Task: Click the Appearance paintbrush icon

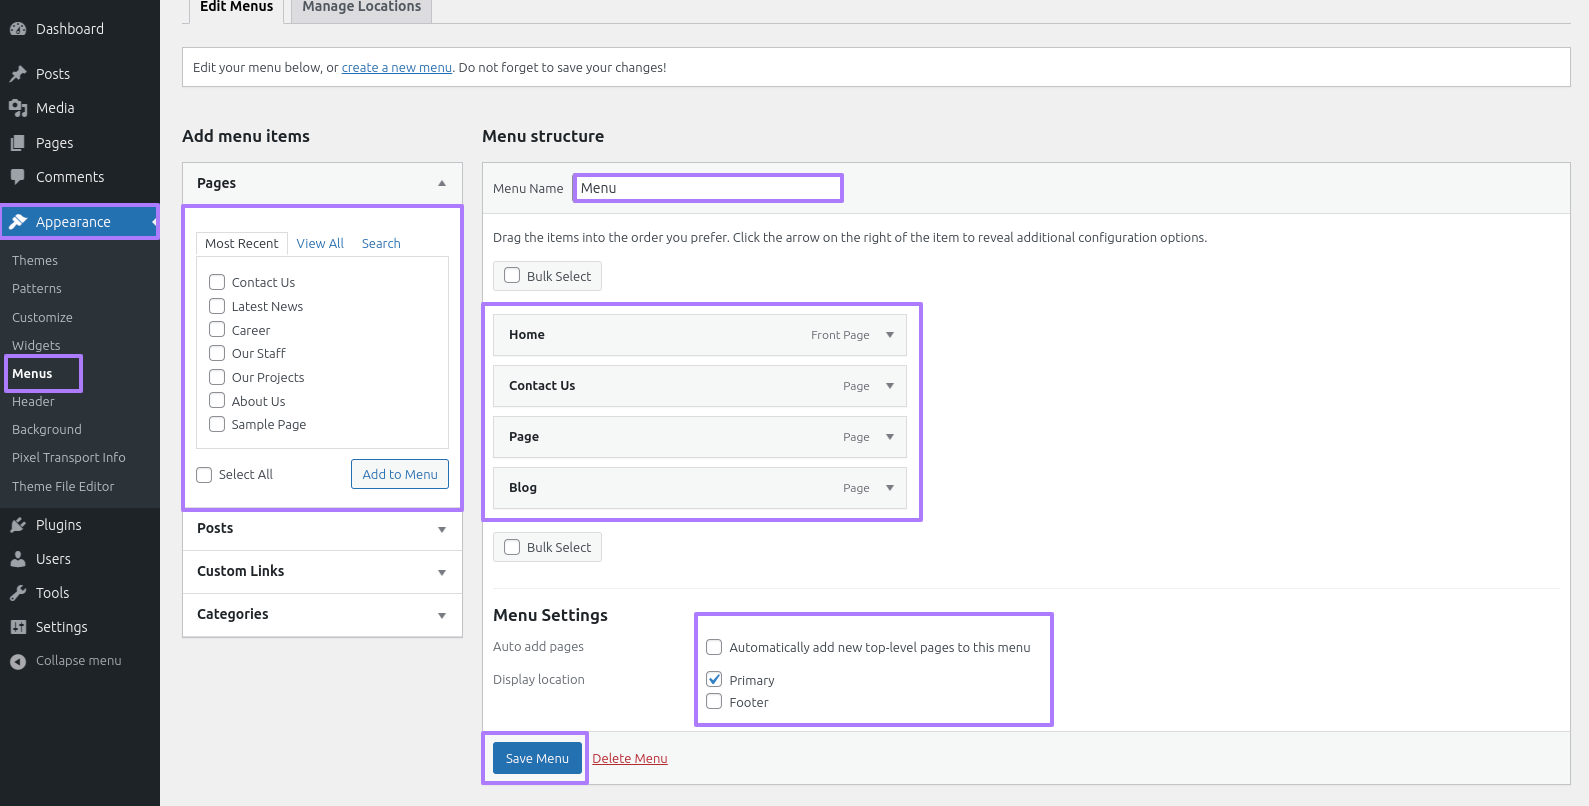Action: click(18, 222)
